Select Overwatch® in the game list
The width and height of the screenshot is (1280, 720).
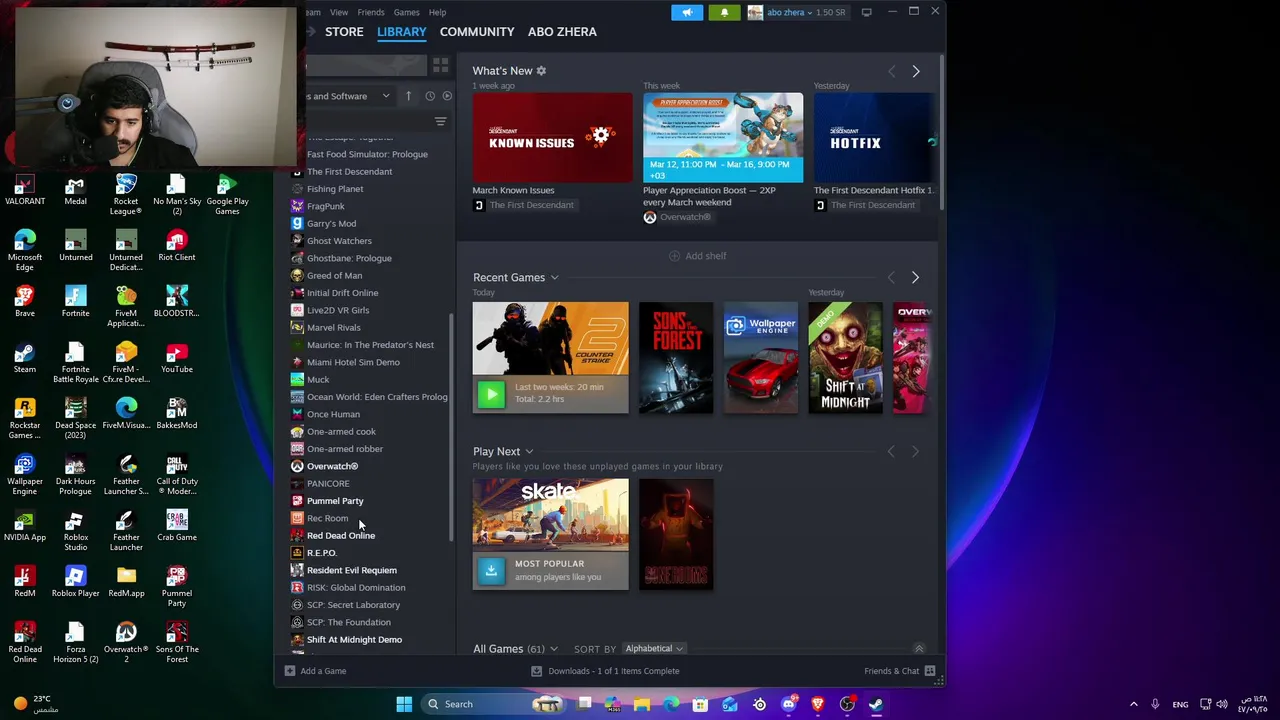tap(332, 466)
